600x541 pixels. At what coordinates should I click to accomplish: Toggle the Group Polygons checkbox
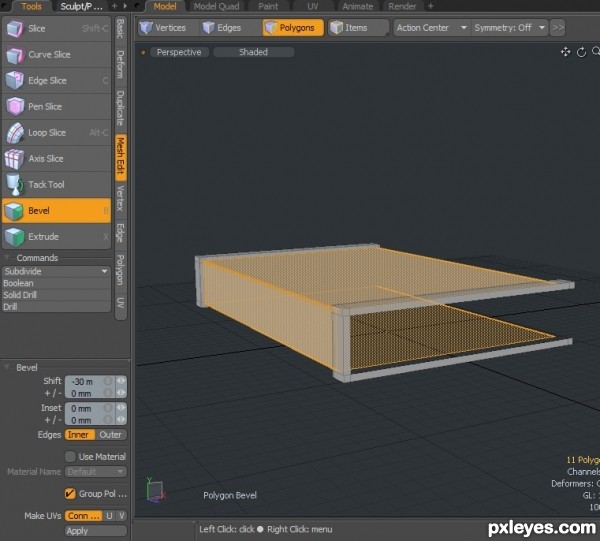[70, 494]
